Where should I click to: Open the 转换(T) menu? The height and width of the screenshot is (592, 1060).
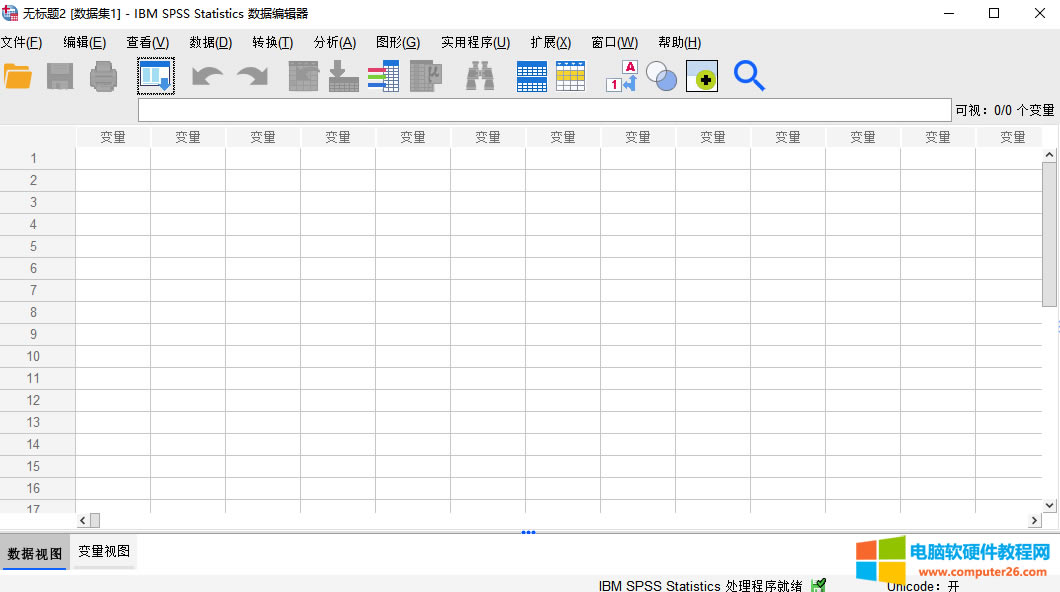coord(272,42)
